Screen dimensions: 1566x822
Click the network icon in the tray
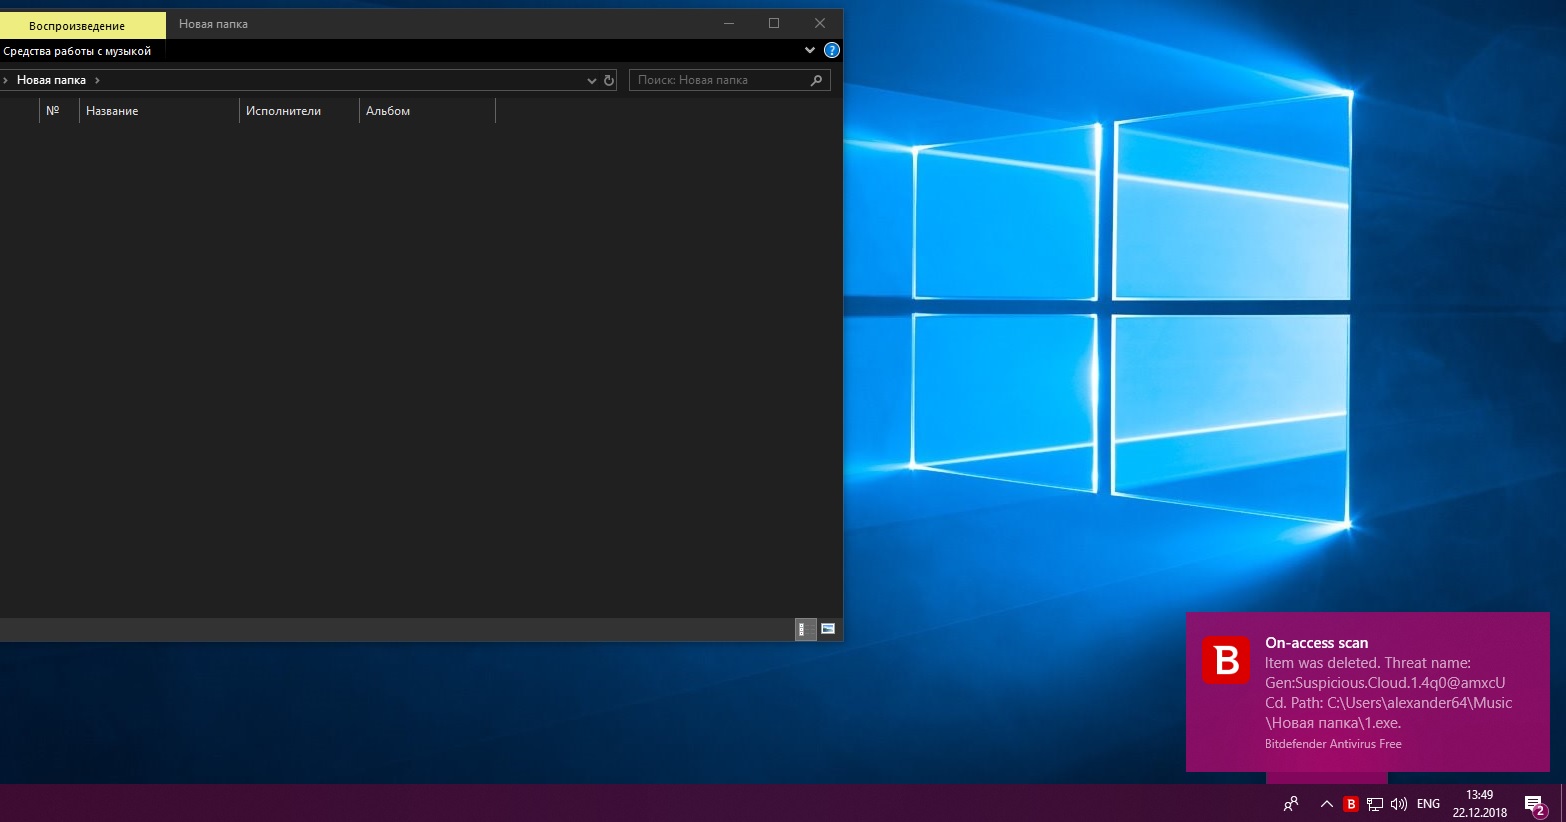(1375, 804)
